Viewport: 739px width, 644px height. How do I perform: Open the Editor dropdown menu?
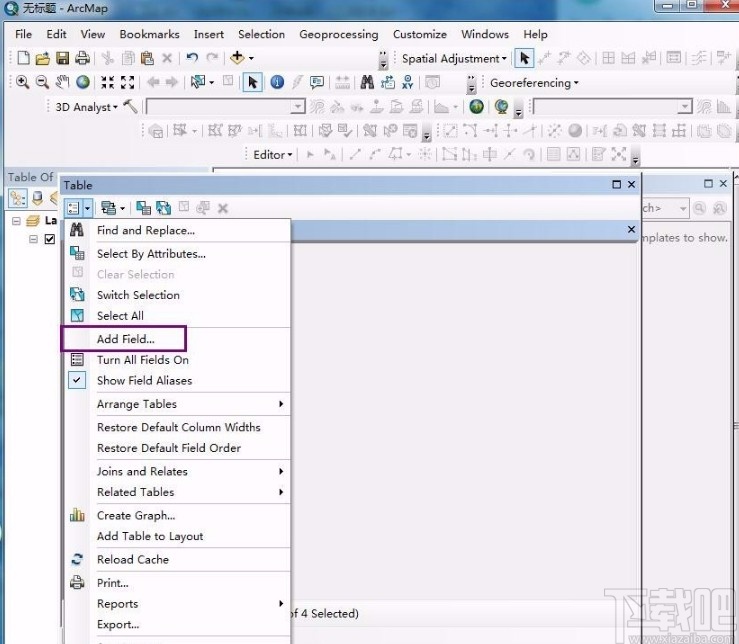coord(273,155)
